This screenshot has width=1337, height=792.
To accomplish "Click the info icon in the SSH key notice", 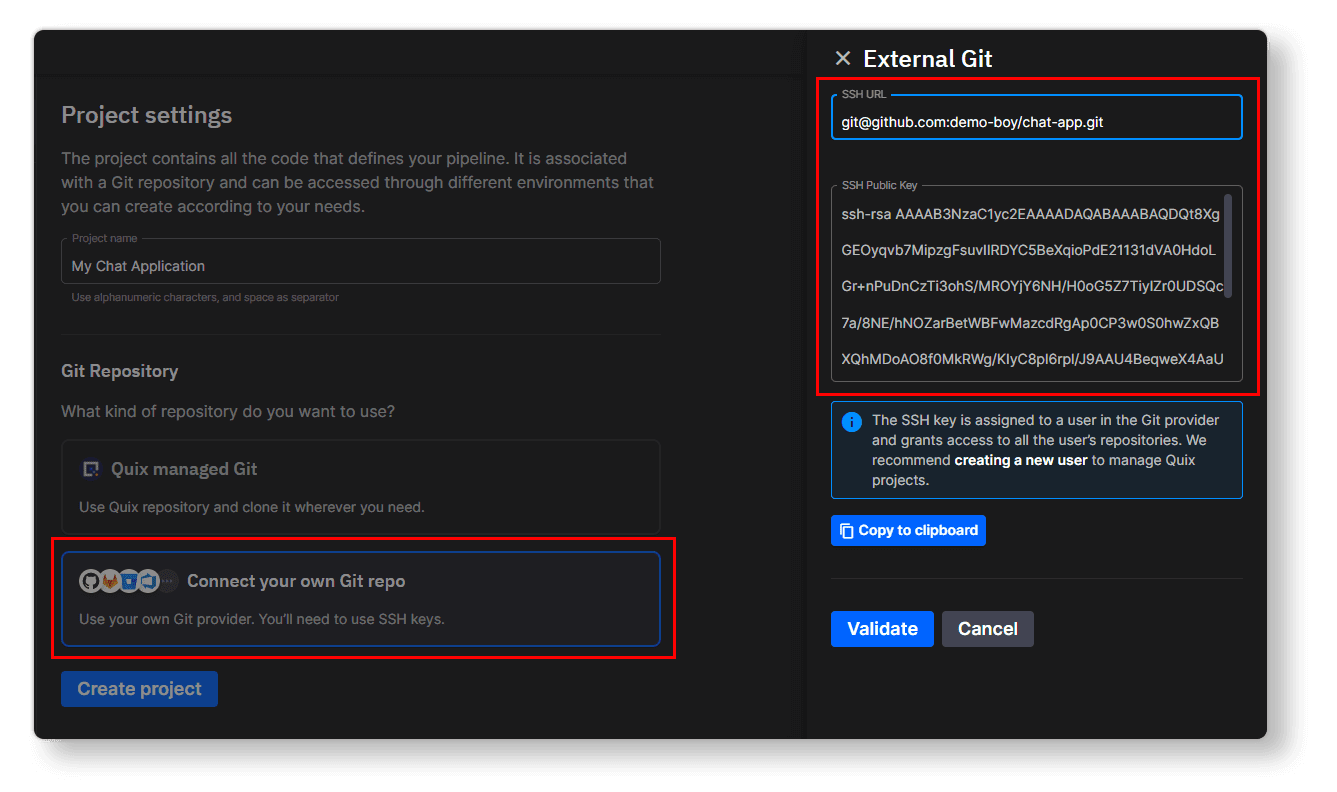I will click(x=851, y=421).
